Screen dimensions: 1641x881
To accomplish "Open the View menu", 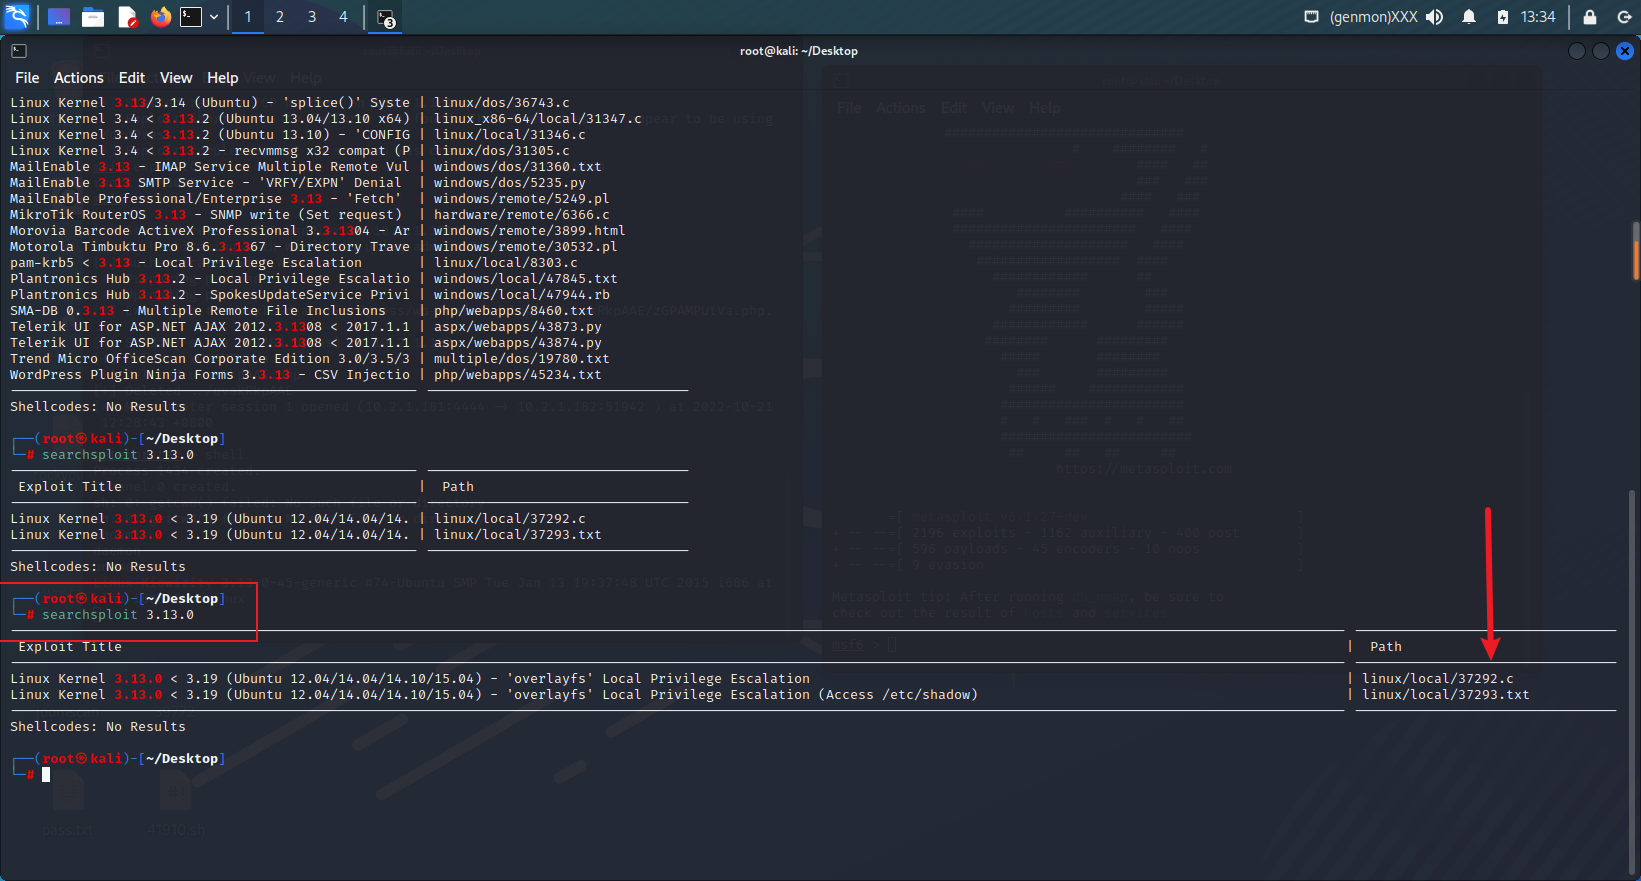I will click(x=176, y=78).
